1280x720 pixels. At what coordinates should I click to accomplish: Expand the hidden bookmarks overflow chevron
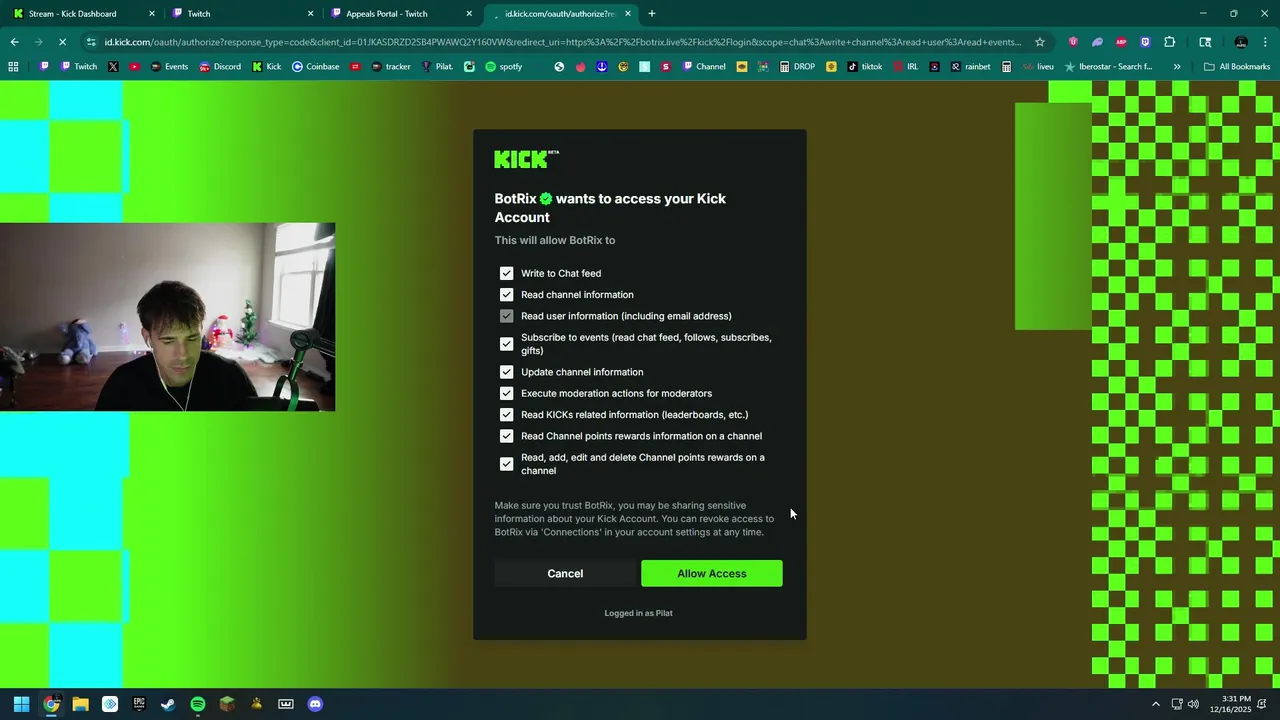tap(1177, 67)
